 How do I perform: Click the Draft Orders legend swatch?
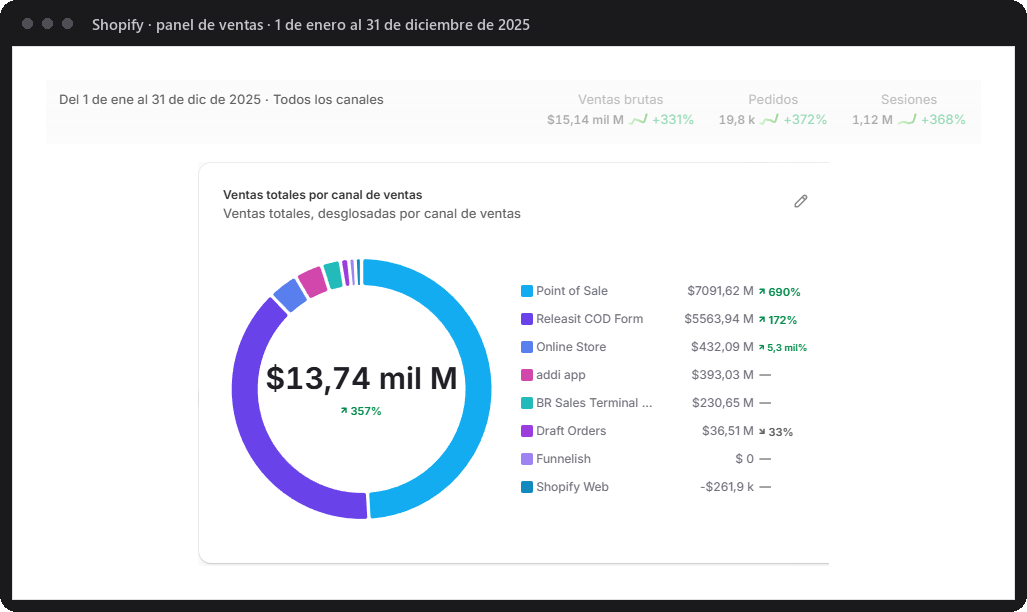[527, 431]
